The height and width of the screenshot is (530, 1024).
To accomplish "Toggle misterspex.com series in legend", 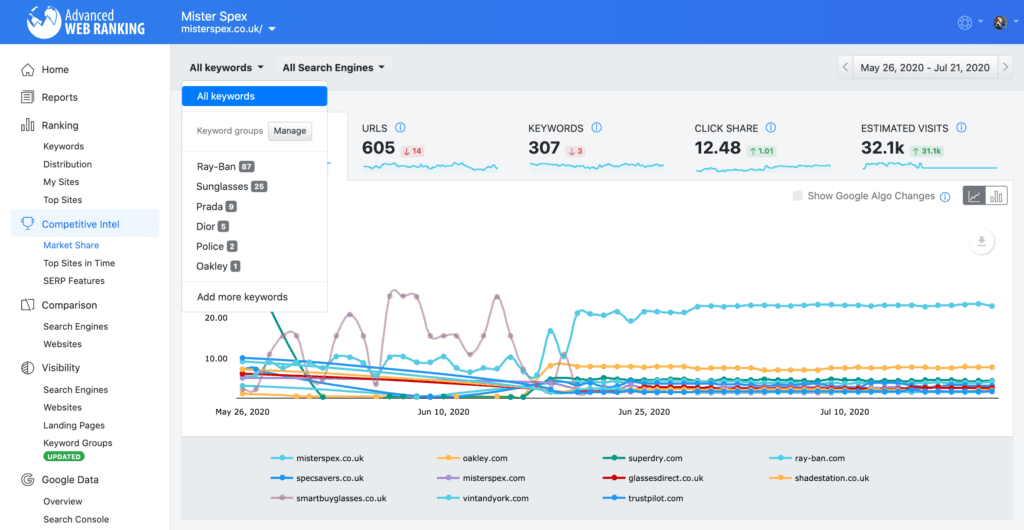I will point(481,478).
